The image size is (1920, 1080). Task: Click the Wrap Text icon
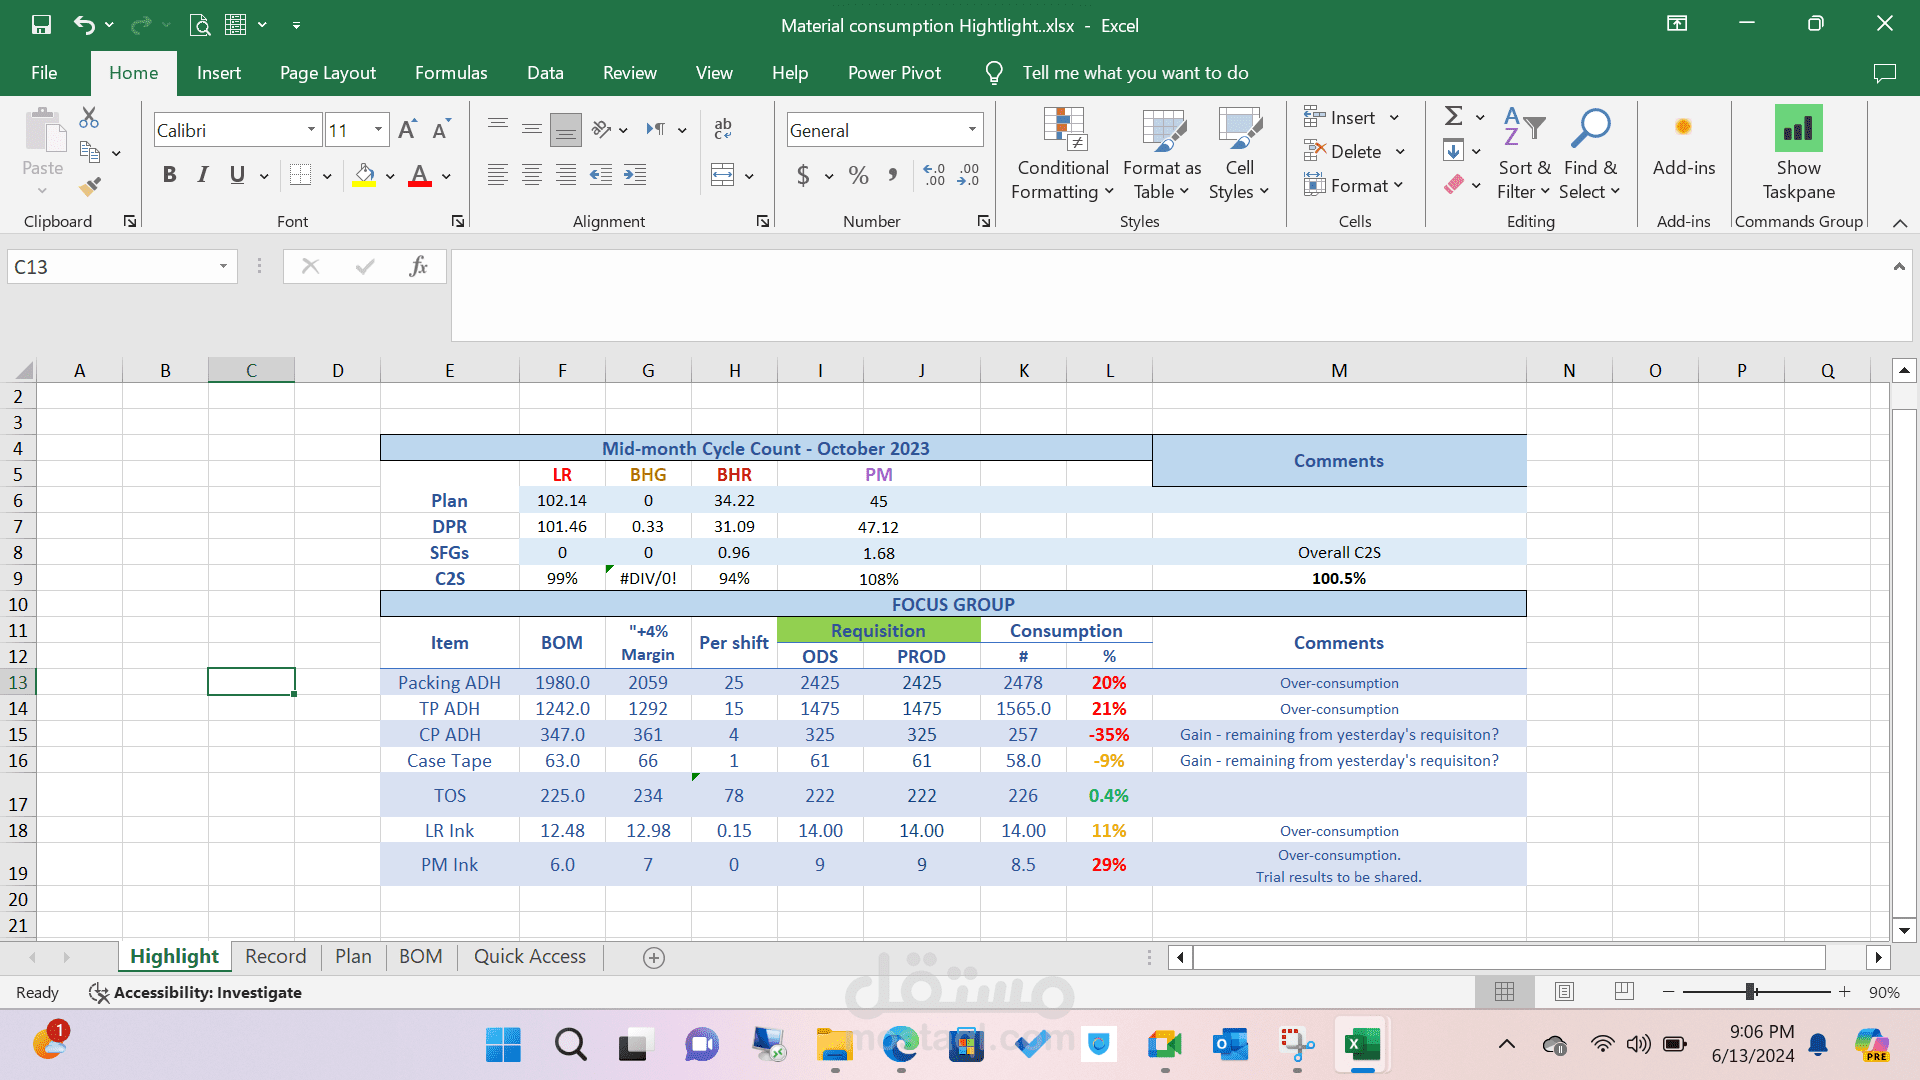tap(722, 129)
